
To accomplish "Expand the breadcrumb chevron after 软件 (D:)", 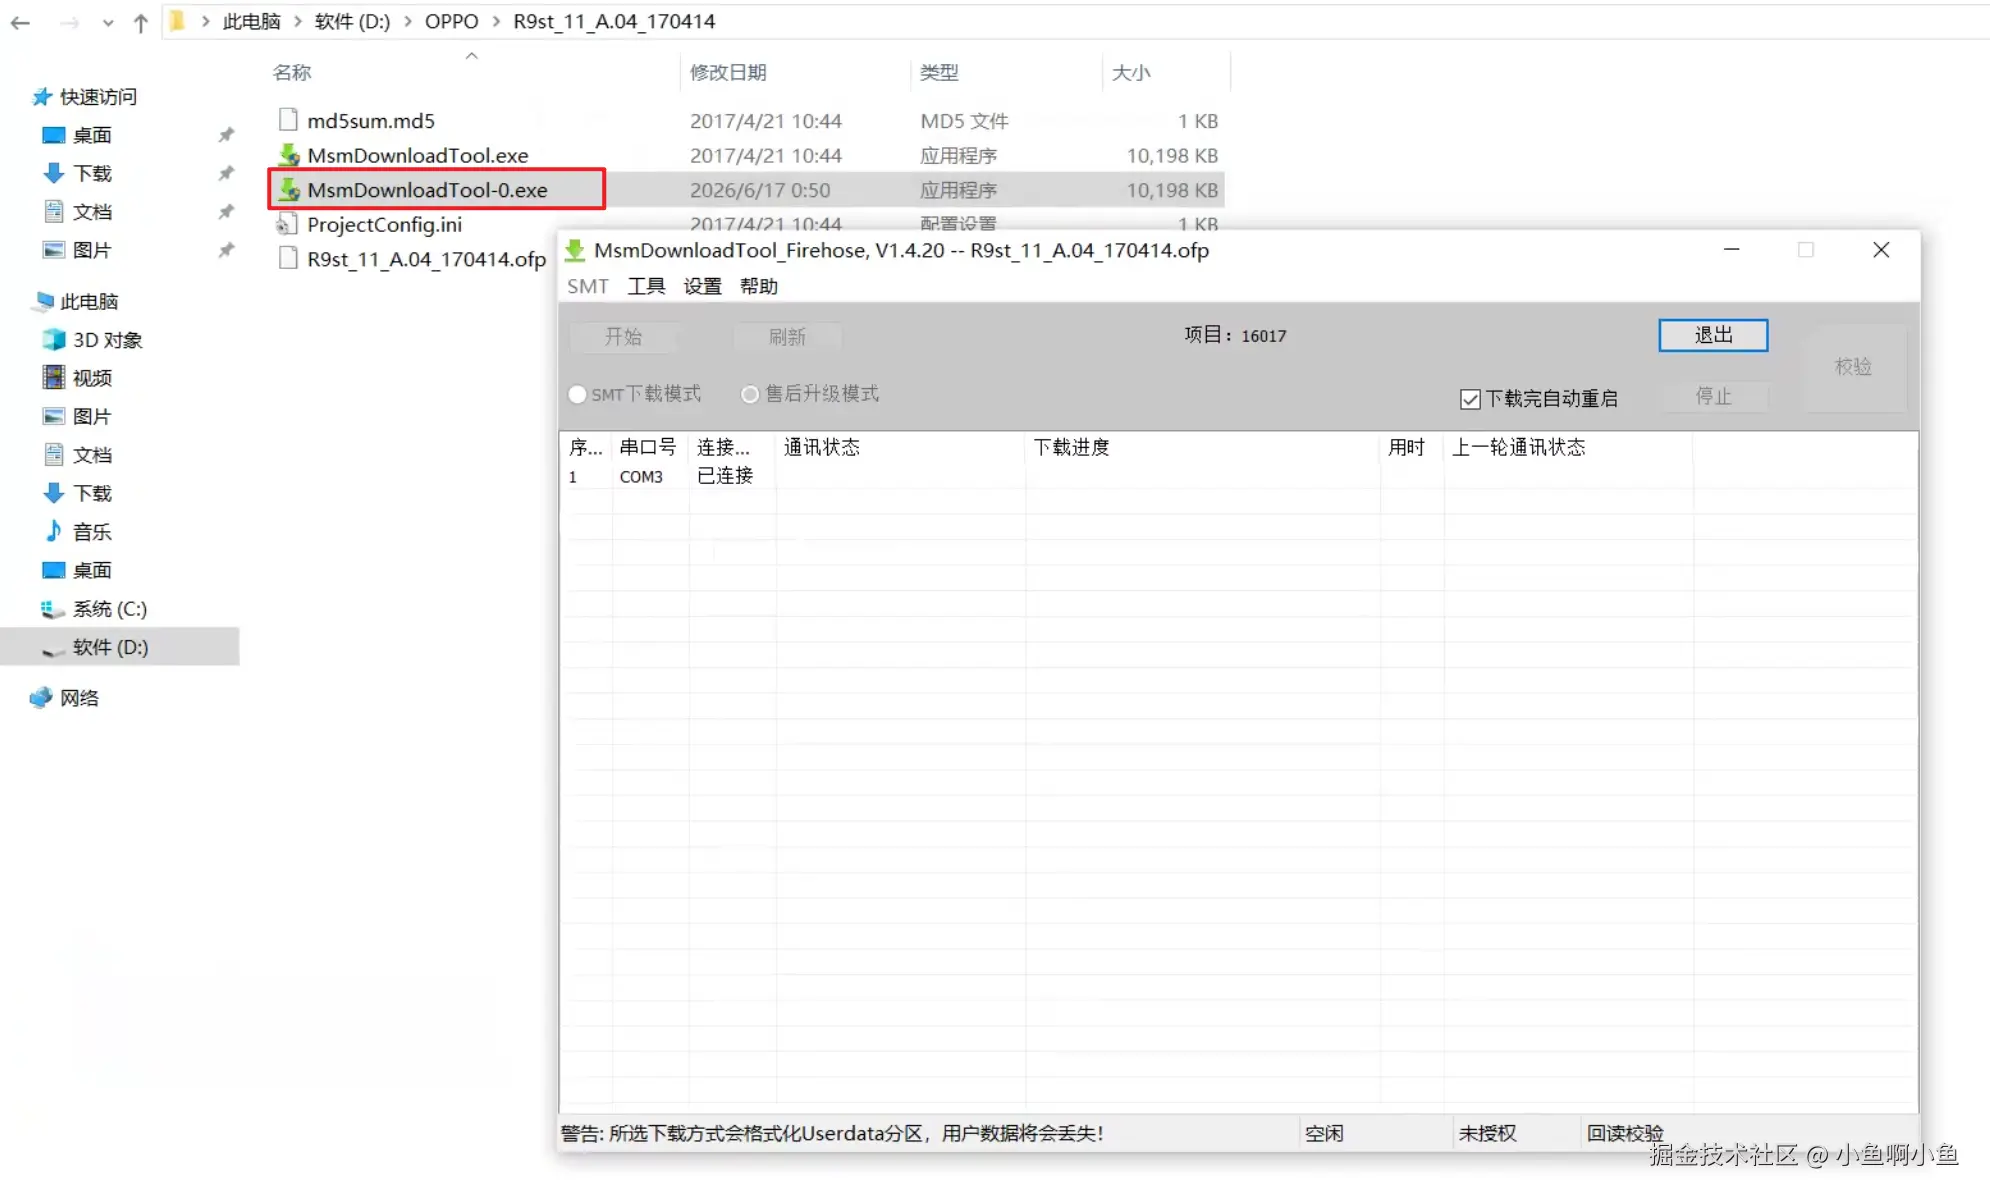I will pyautogui.click(x=408, y=21).
